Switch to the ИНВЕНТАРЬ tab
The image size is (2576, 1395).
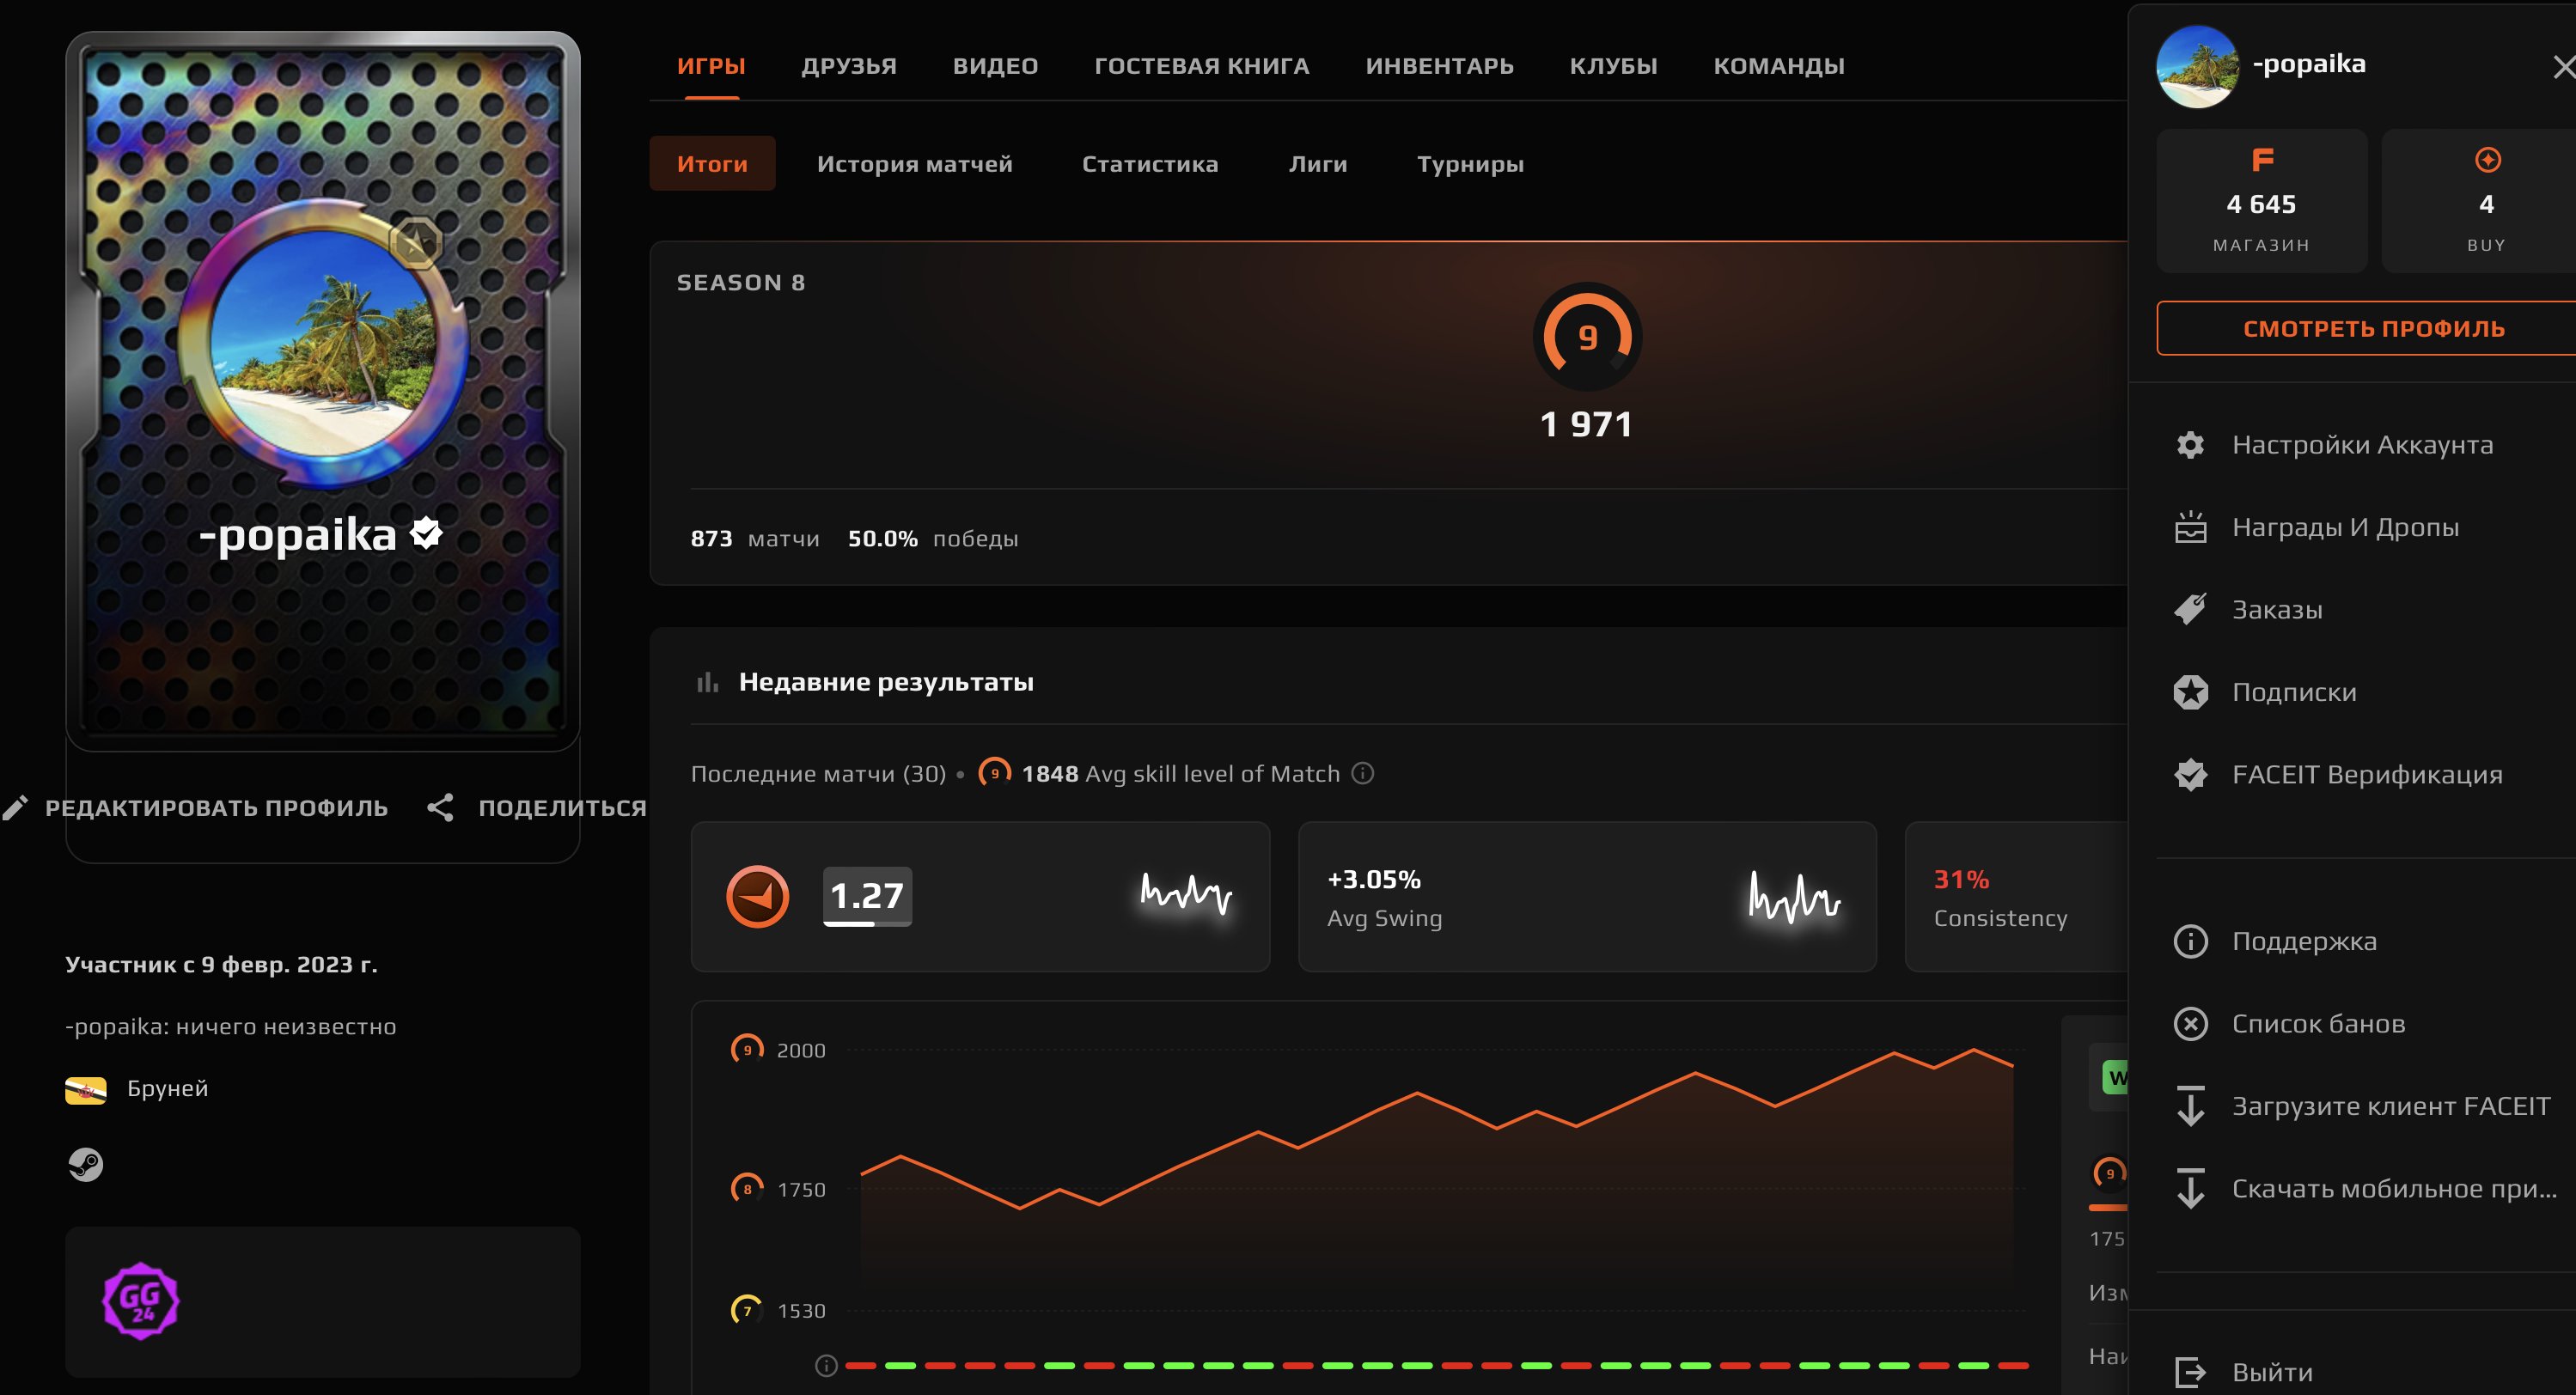1439,66
